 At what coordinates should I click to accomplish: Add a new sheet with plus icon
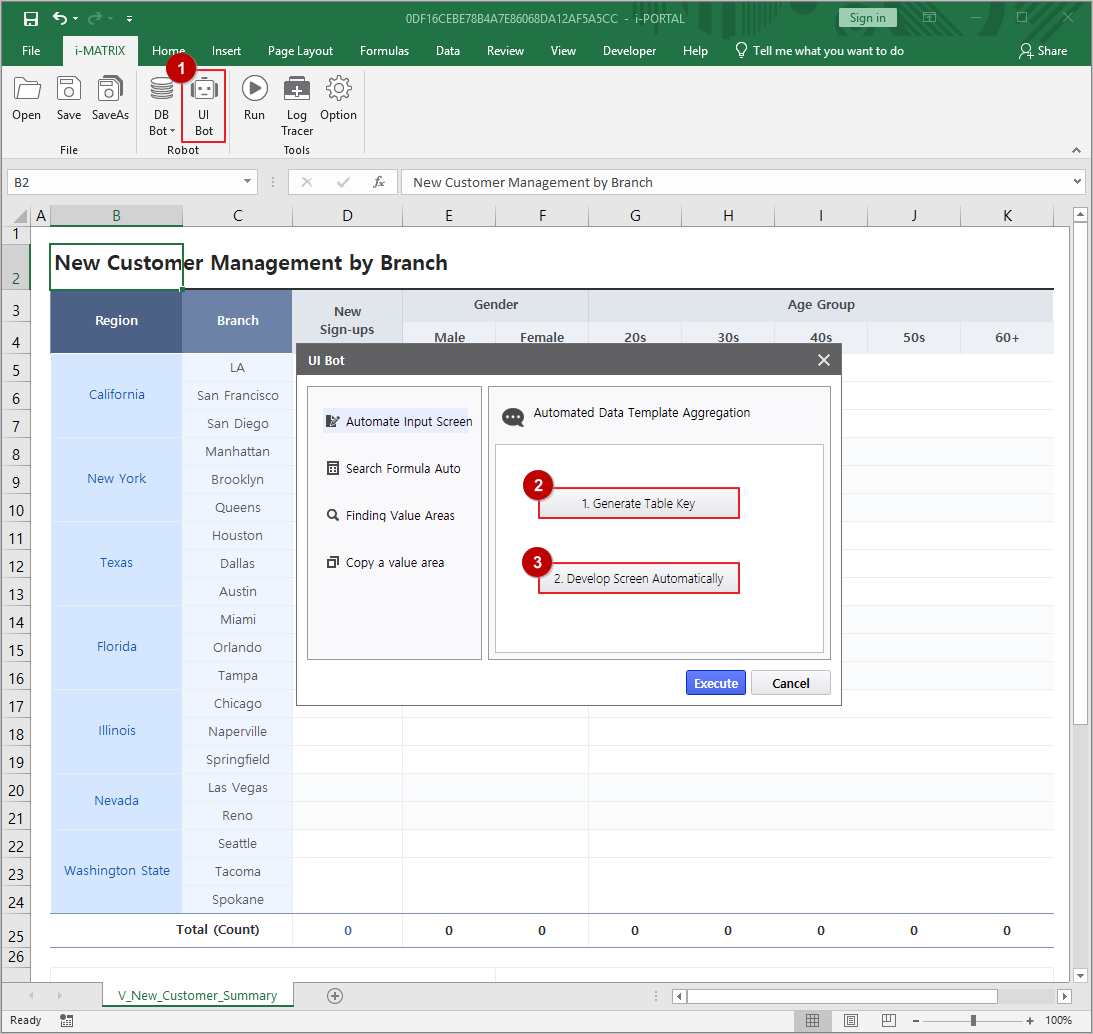click(x=335, y=996)
